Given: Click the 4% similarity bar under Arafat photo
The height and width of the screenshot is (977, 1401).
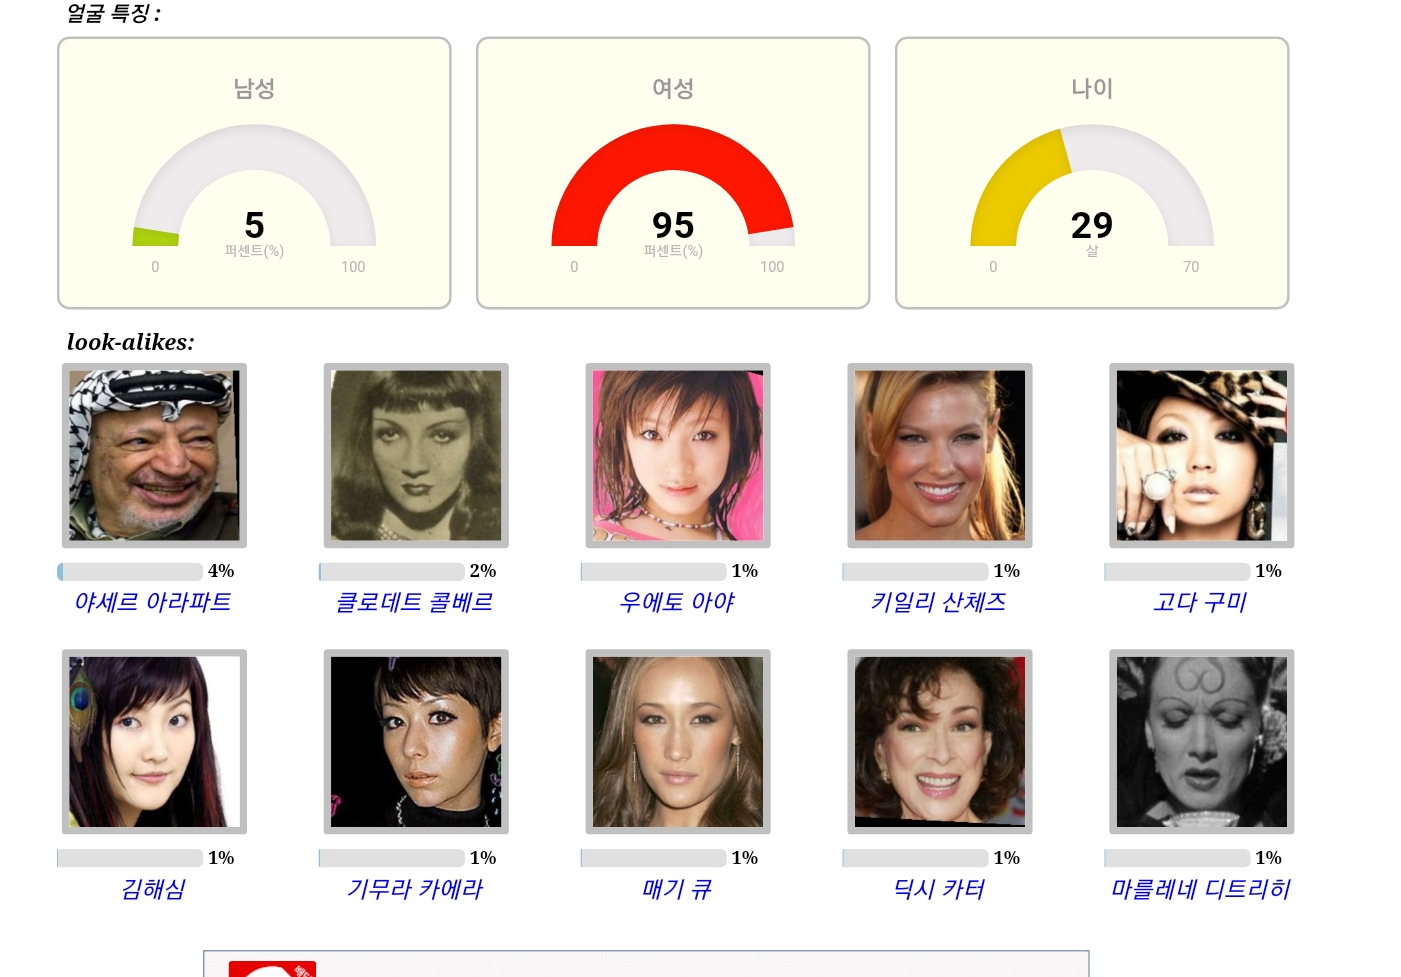Looking at the screenshot, I should click(x=130, y=571).
